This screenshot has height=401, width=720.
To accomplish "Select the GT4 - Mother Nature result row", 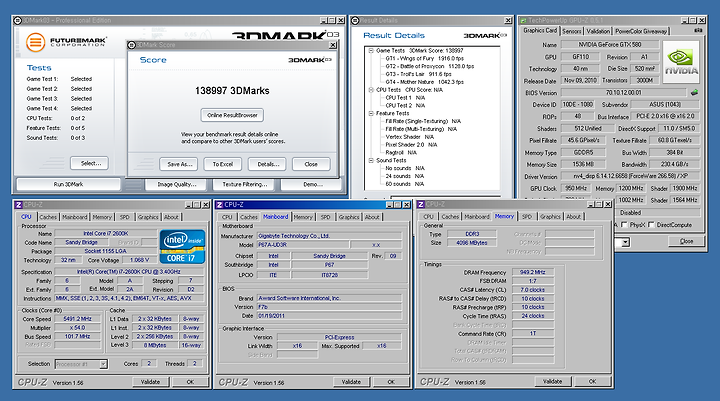I will (425, 82).
